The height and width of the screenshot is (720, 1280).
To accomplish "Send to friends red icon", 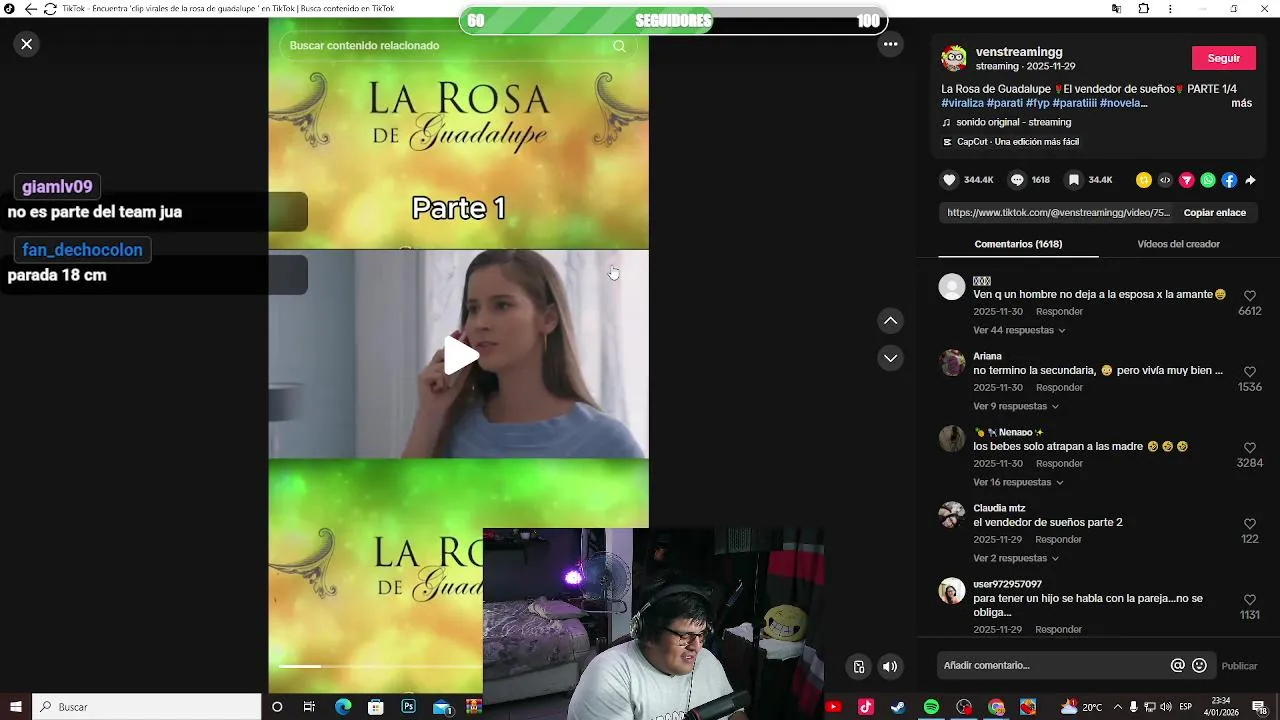I will pos(1187,180).
